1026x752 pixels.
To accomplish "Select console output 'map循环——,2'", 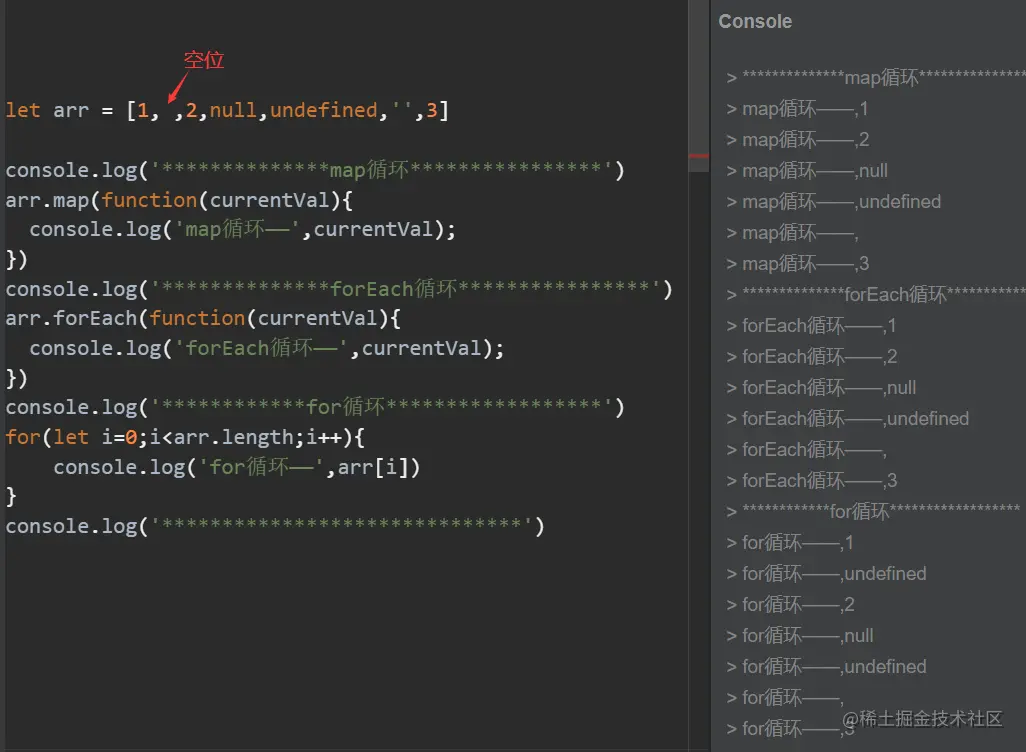I will [798, 139].
